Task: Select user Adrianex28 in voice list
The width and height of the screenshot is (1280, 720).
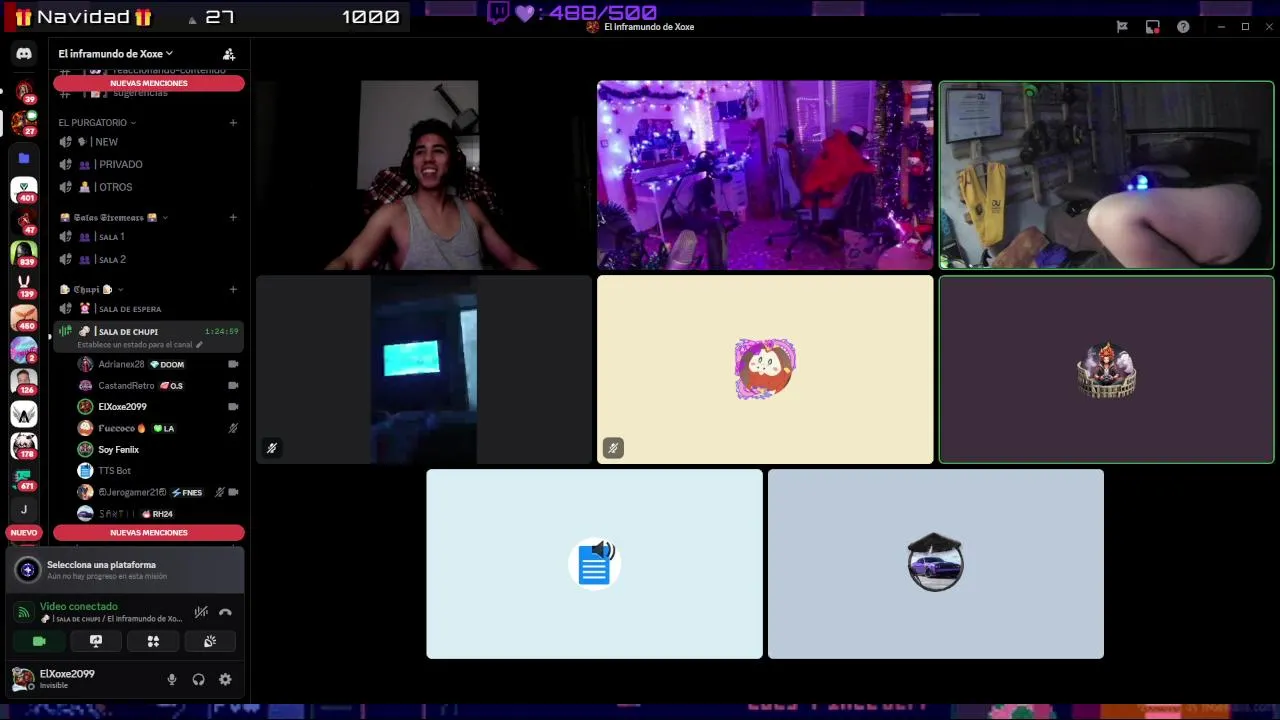Action: tap(159, 364)
